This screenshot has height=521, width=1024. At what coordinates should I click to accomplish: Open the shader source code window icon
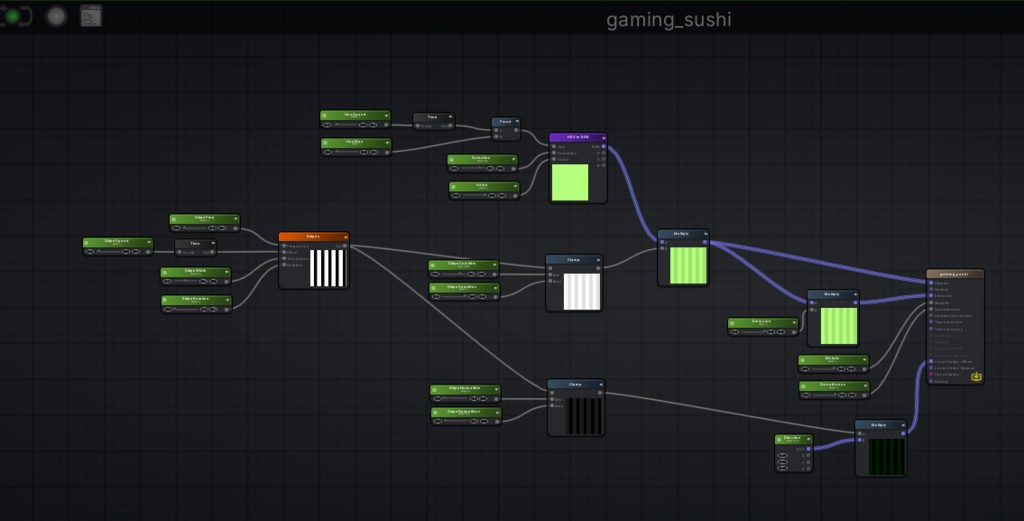(x=91, y=16)
